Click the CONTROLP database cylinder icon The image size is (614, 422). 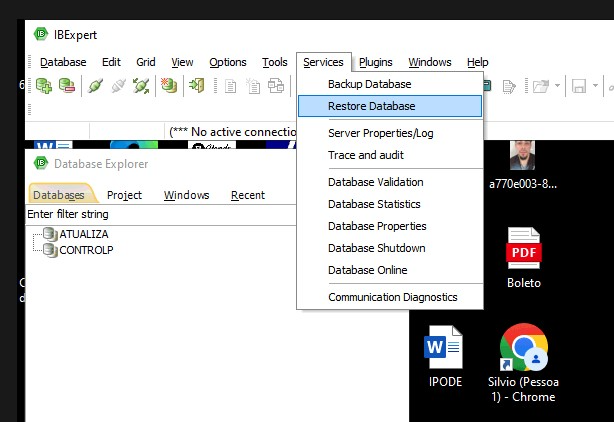coord(50,250)
